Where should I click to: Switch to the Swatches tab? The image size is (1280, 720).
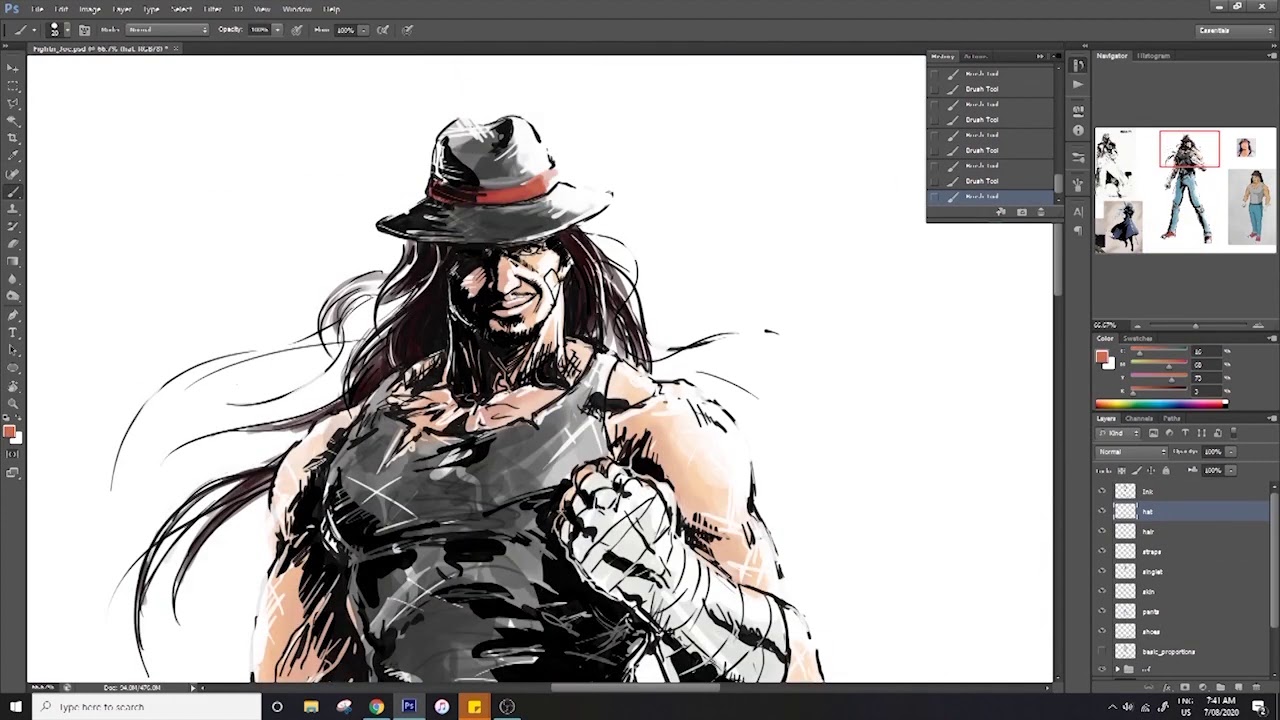(1138, 338)
